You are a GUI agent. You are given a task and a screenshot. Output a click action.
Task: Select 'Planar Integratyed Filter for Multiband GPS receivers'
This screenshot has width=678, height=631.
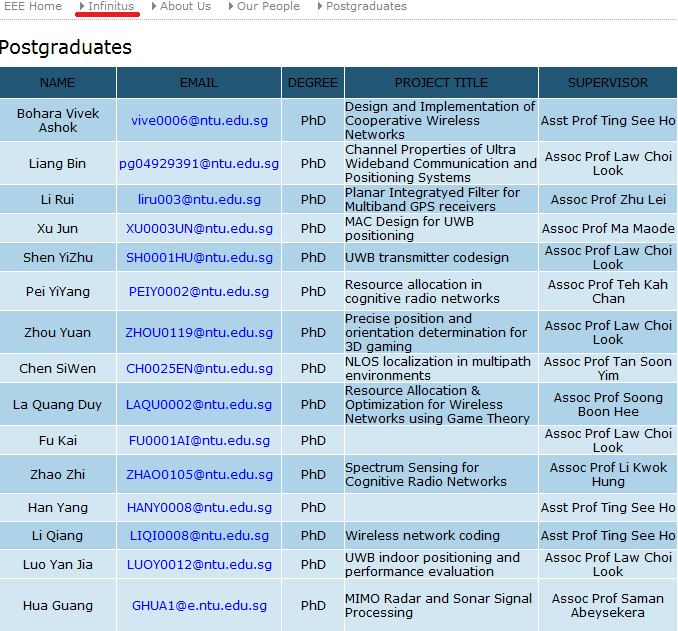point(432,199)
